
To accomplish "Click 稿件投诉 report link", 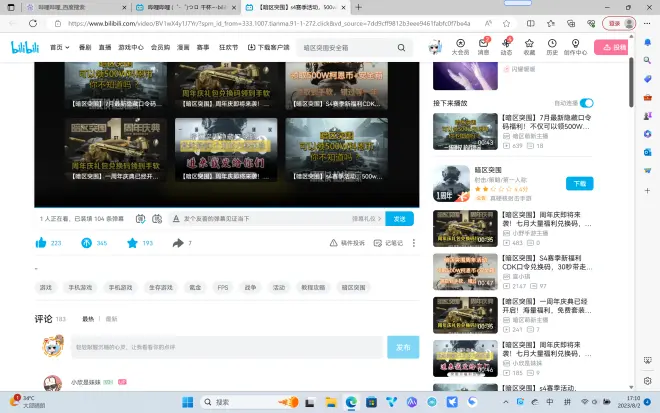I will (347, 243).
